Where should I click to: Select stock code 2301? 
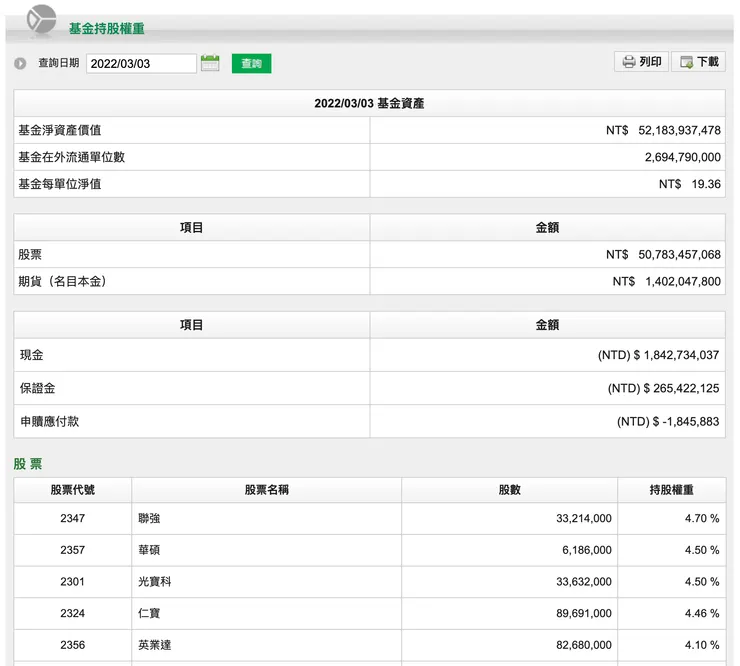pyautogui.click(x=73, y=582)
